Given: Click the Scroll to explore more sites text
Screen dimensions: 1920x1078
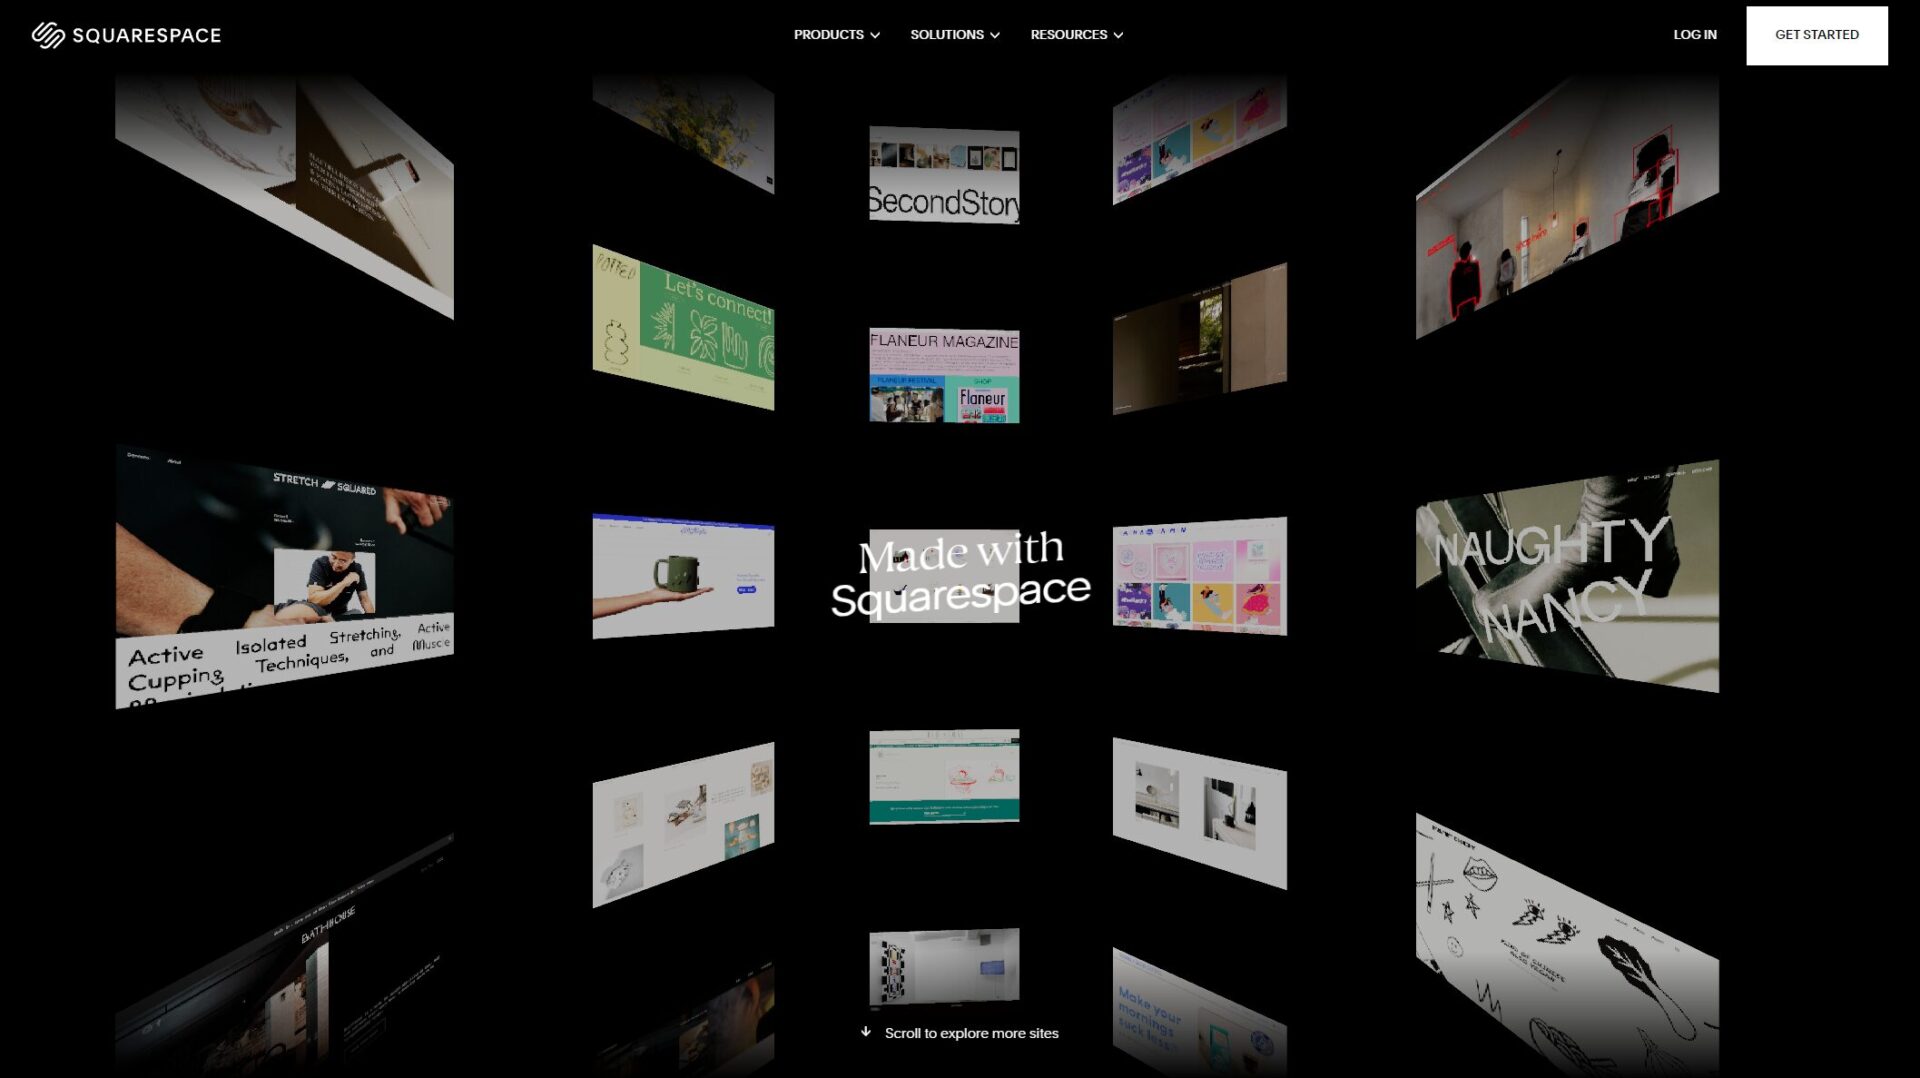Looking at the screenshot, I should click(x=972, y=1033).
